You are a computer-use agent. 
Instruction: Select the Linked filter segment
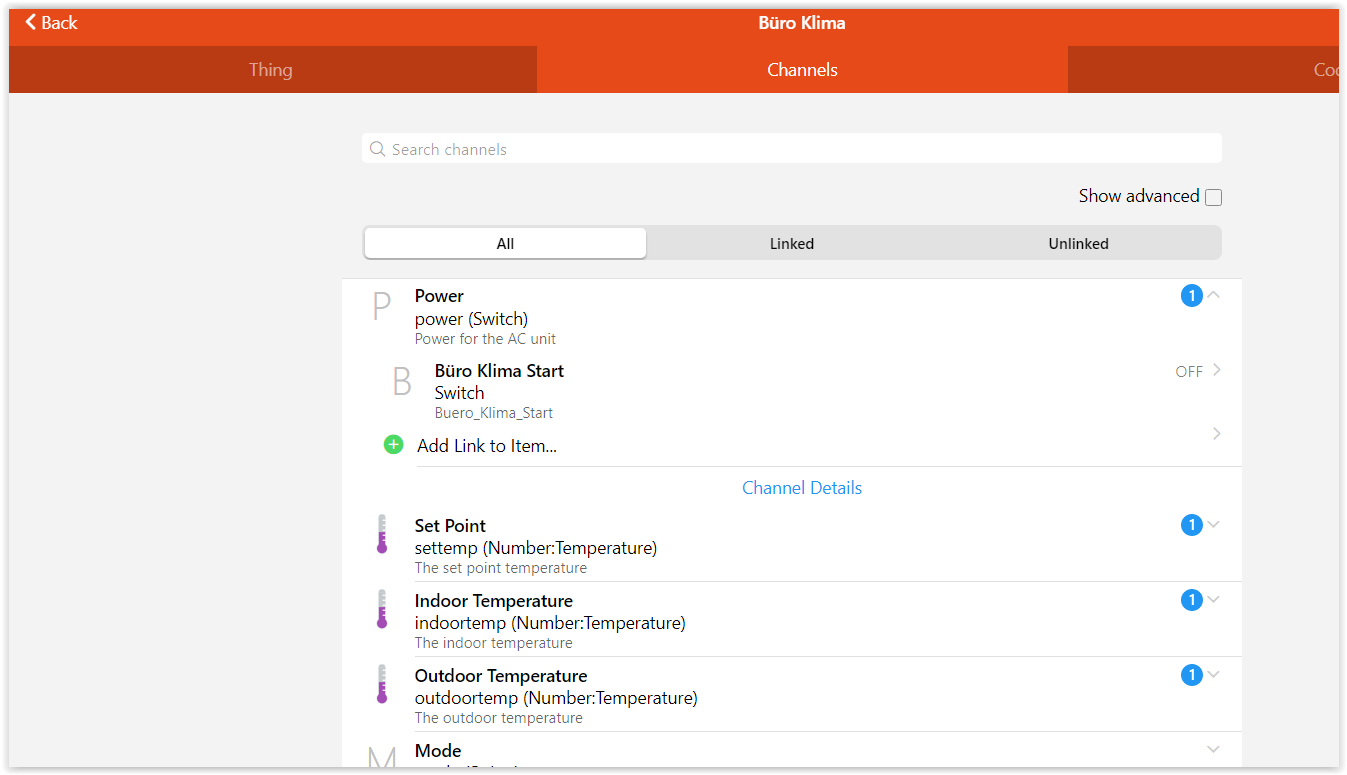pyautogui.click(x=791, y=243)
